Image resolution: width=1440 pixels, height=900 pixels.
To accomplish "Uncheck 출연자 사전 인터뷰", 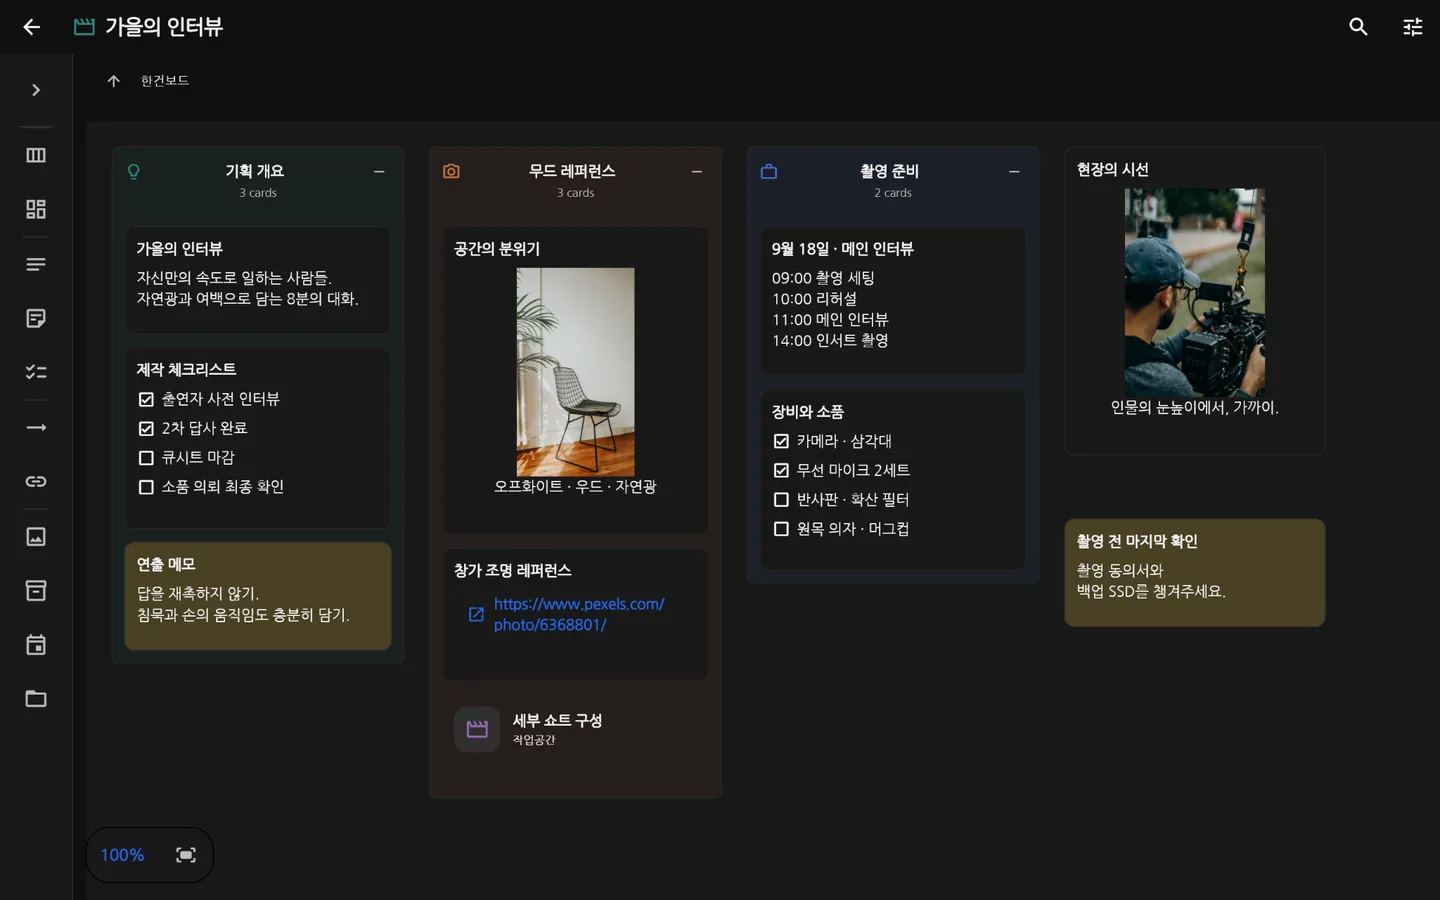I will click(x=146, y=399).
